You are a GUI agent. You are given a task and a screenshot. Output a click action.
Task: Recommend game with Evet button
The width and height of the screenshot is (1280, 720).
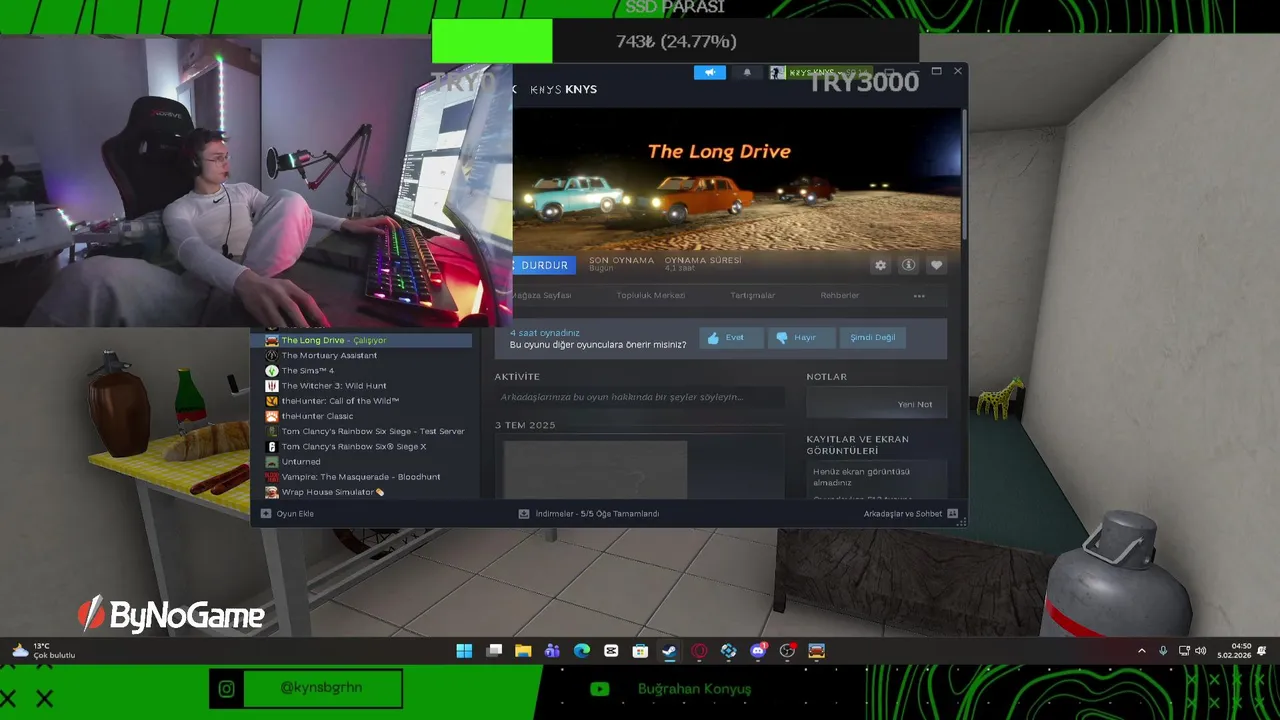point(731,338)
